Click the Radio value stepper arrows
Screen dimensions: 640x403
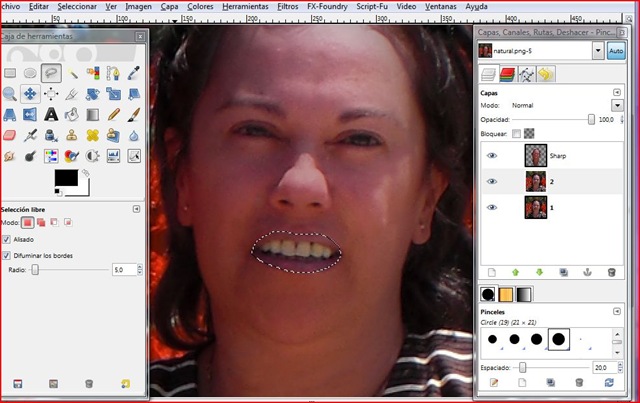[x=140, y=269]
